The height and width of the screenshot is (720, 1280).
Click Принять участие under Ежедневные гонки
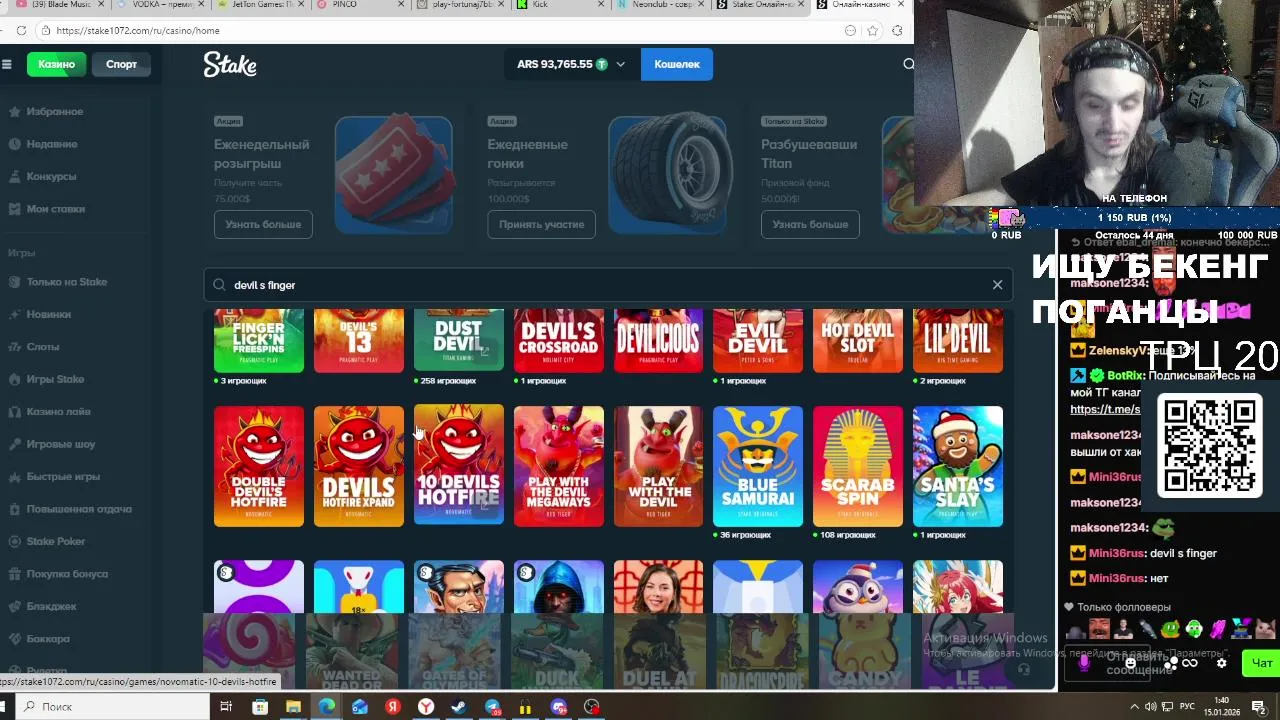pyautogui.click(x=541, y=224)
